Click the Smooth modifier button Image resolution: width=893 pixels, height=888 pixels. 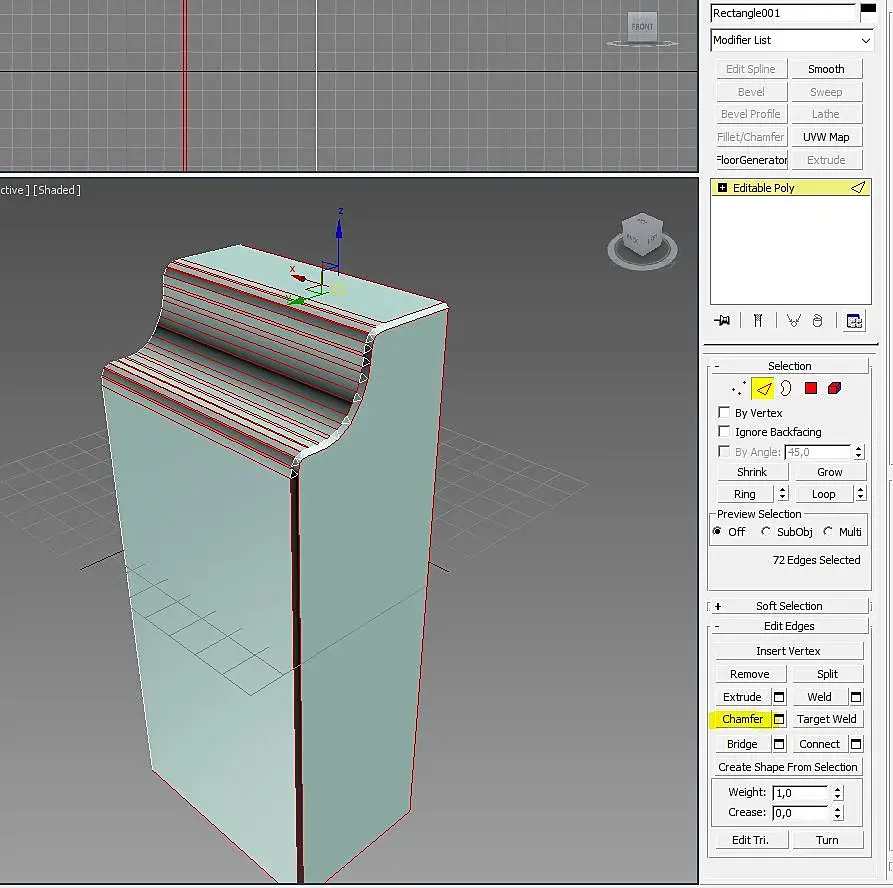pos(826,69)
